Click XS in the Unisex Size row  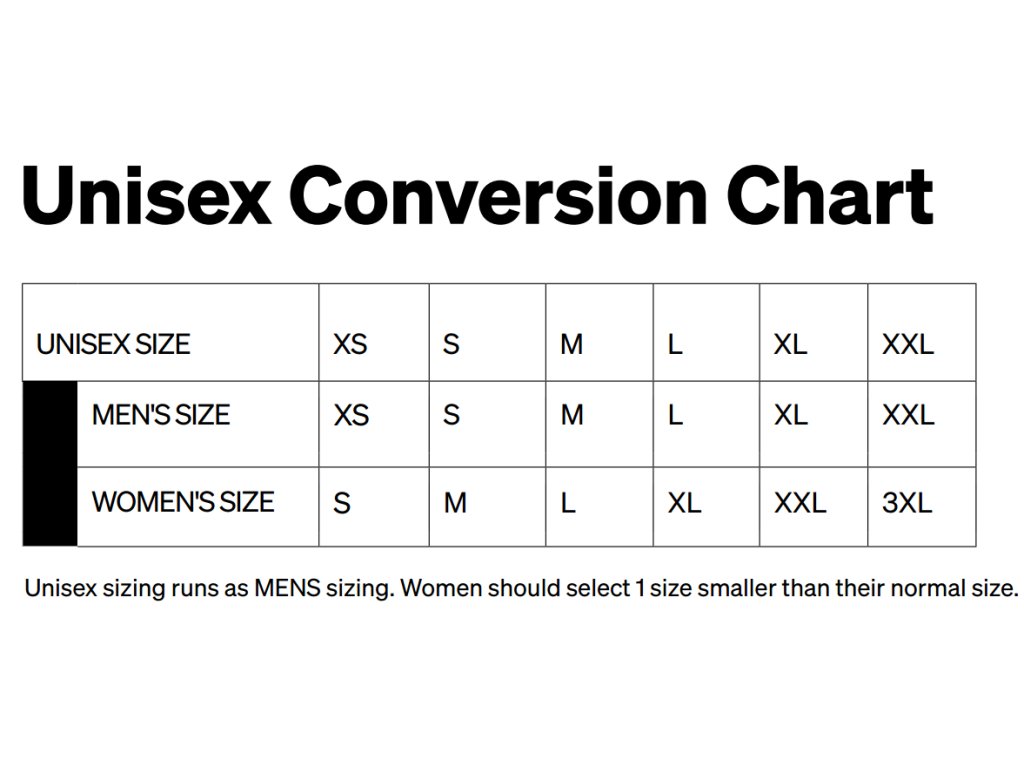point(350,344)
